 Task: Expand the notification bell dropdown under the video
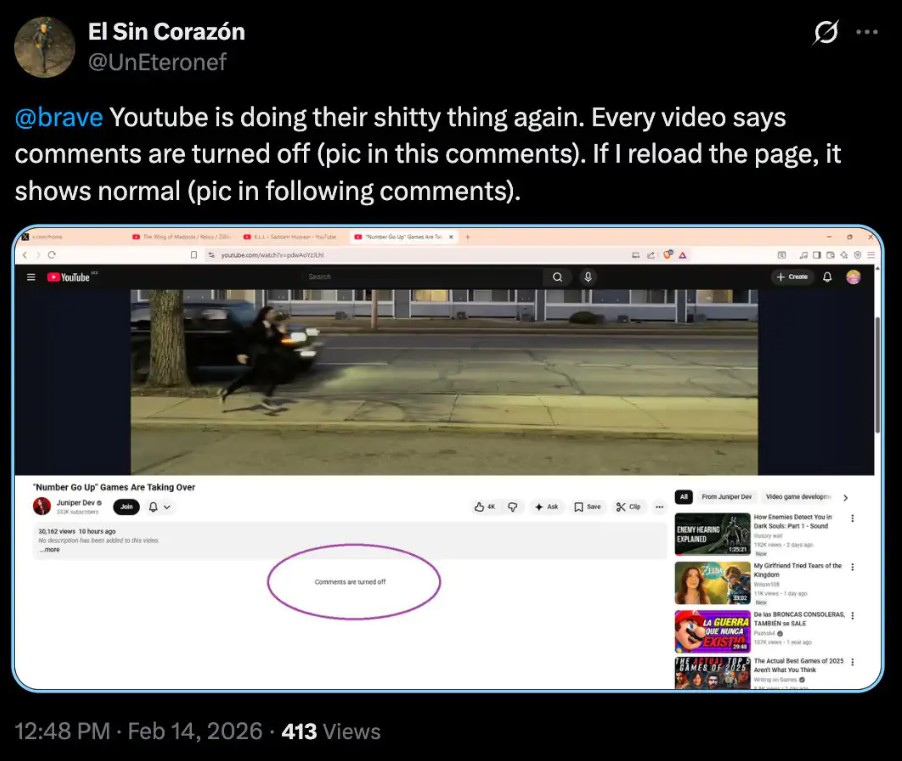pyautogui.click(x=160, y=507)
